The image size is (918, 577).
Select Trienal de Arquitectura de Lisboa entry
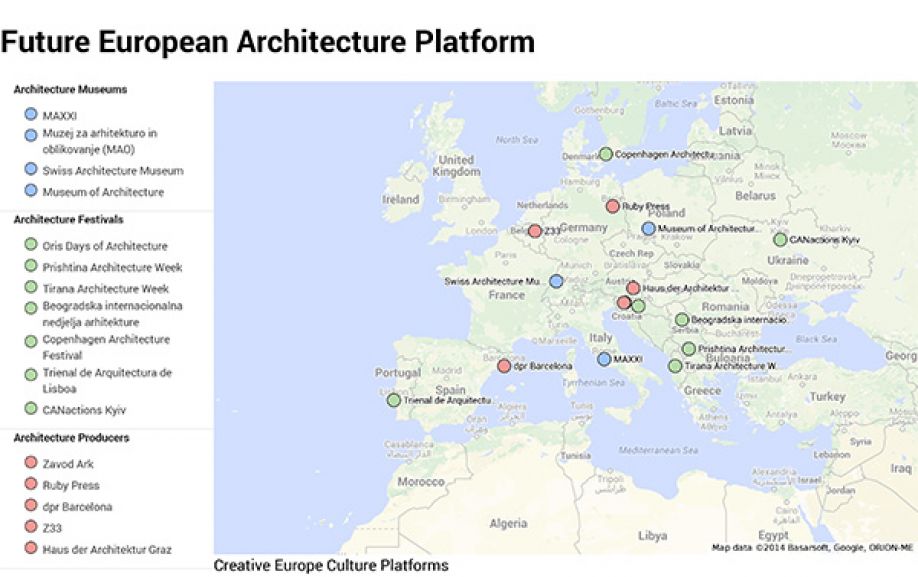click(x=107, y=380)
